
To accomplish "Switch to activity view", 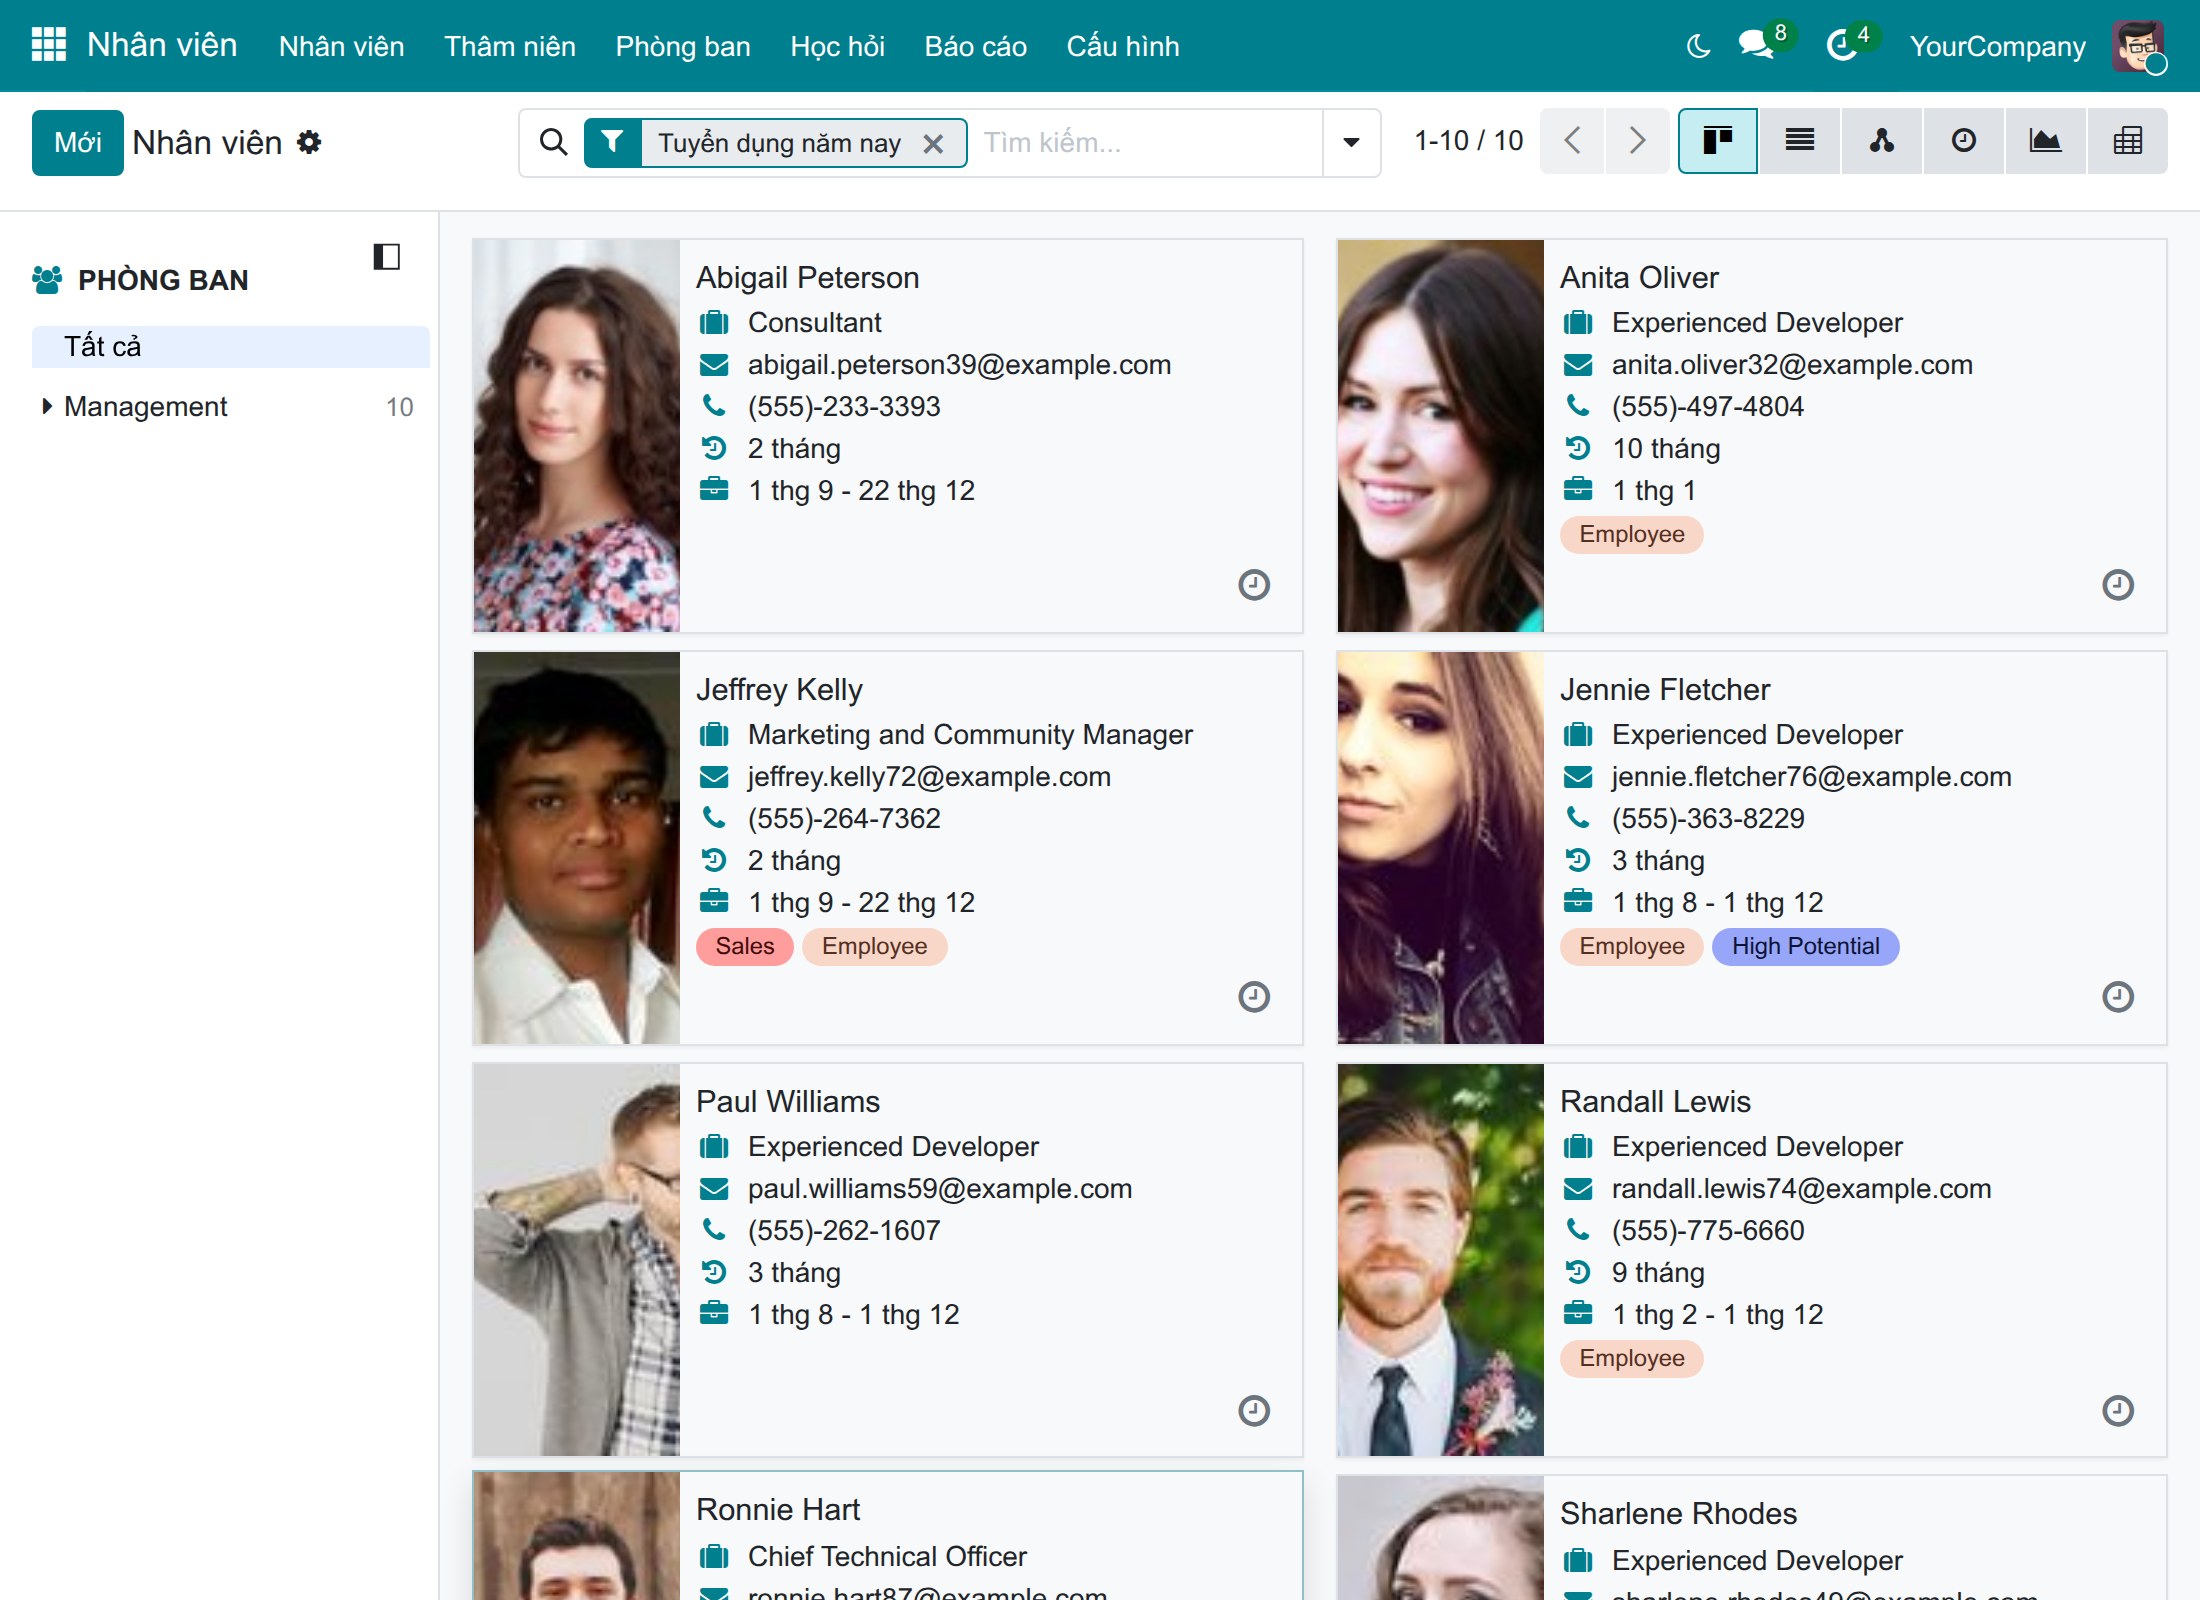I will coord(1964,141).
